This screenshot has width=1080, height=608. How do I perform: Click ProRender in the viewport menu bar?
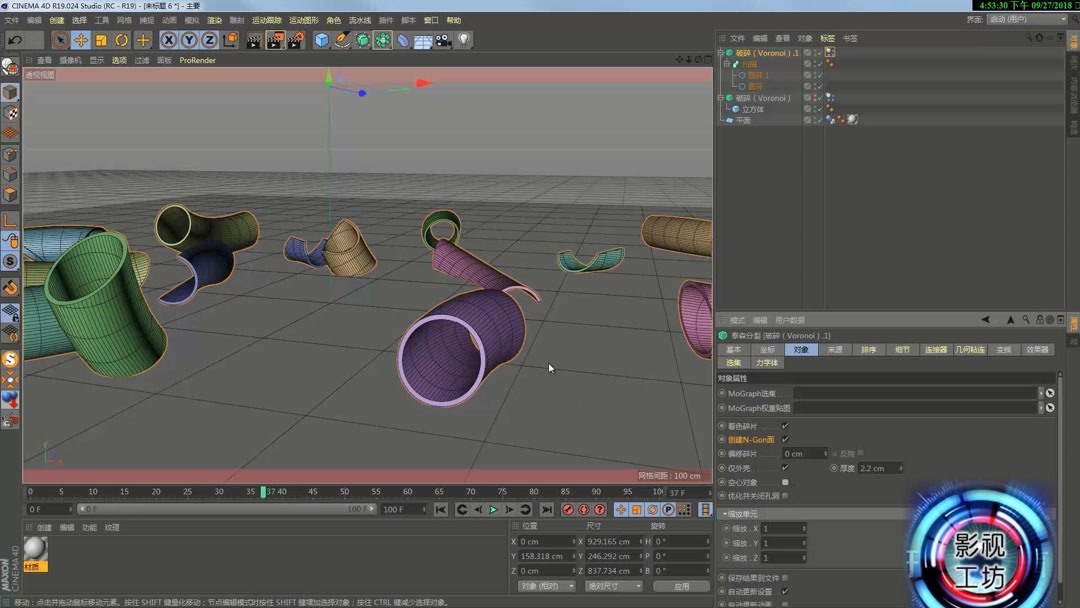[x=197, y=59]
